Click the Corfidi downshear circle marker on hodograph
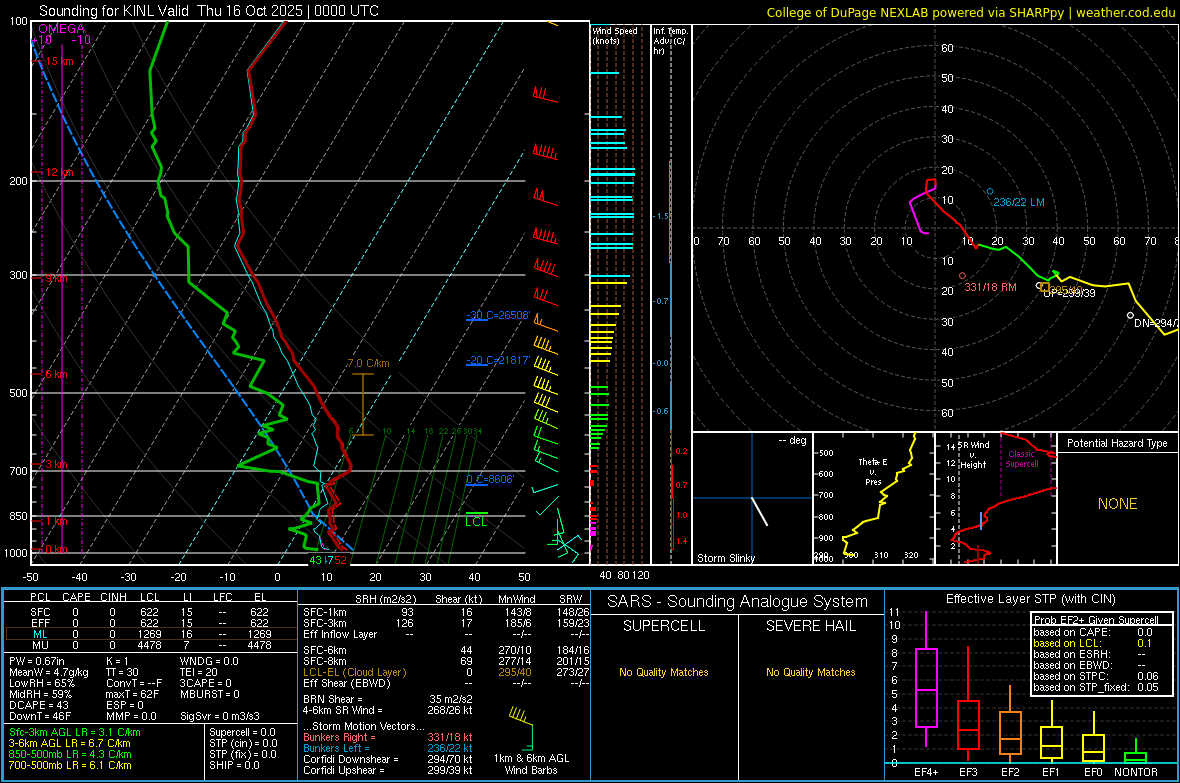The width and height of the screenshot is (1180, 783). point(1130,315)
